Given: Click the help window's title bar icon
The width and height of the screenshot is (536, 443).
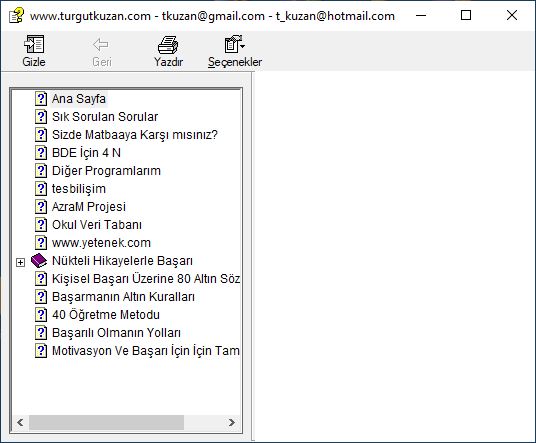Looking at the screenshot, I should (x=16, y=15).
